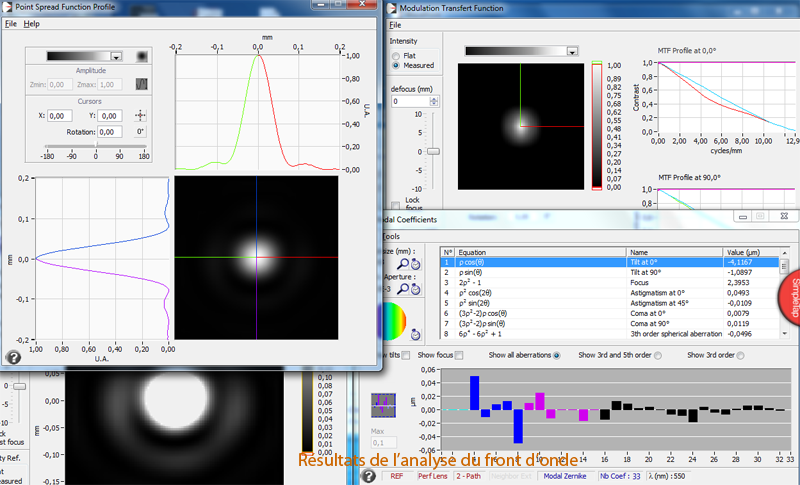Click the cursor X value field
The width and height of the screenshot is (800, 485).
[x=60, y=116]
